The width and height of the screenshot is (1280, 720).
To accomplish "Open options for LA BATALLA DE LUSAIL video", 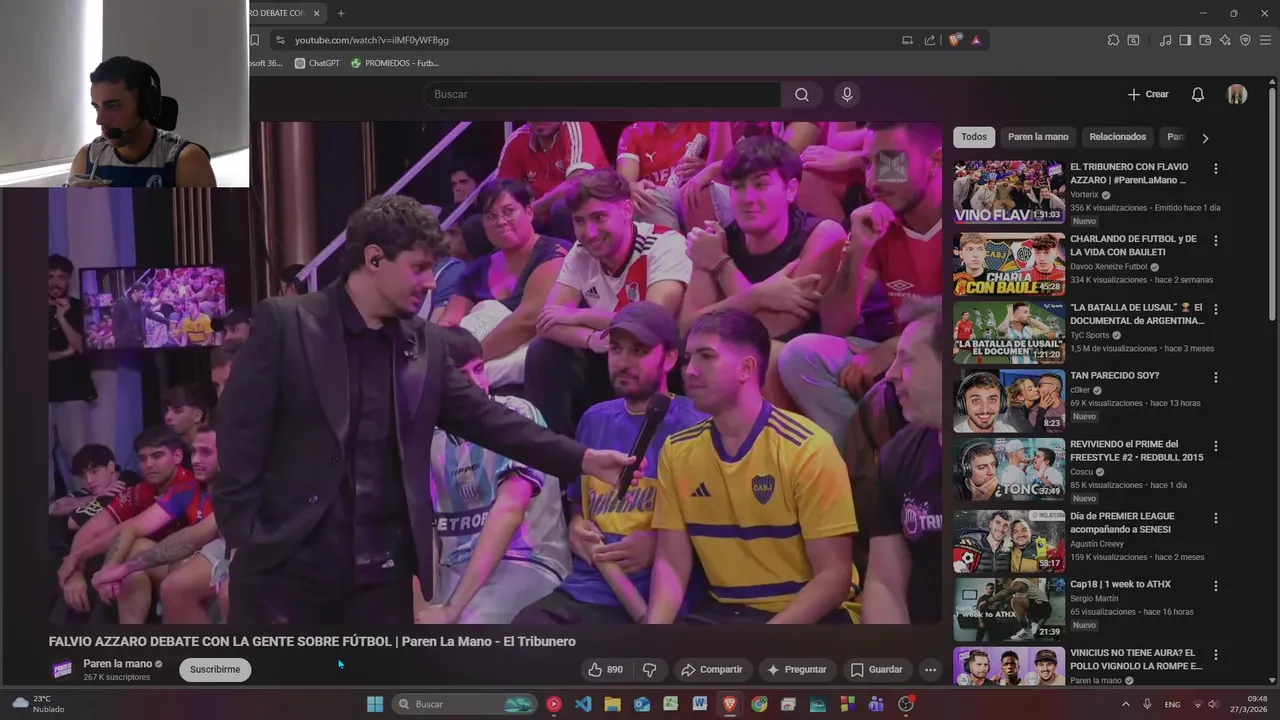I will tap(1216, 309).
